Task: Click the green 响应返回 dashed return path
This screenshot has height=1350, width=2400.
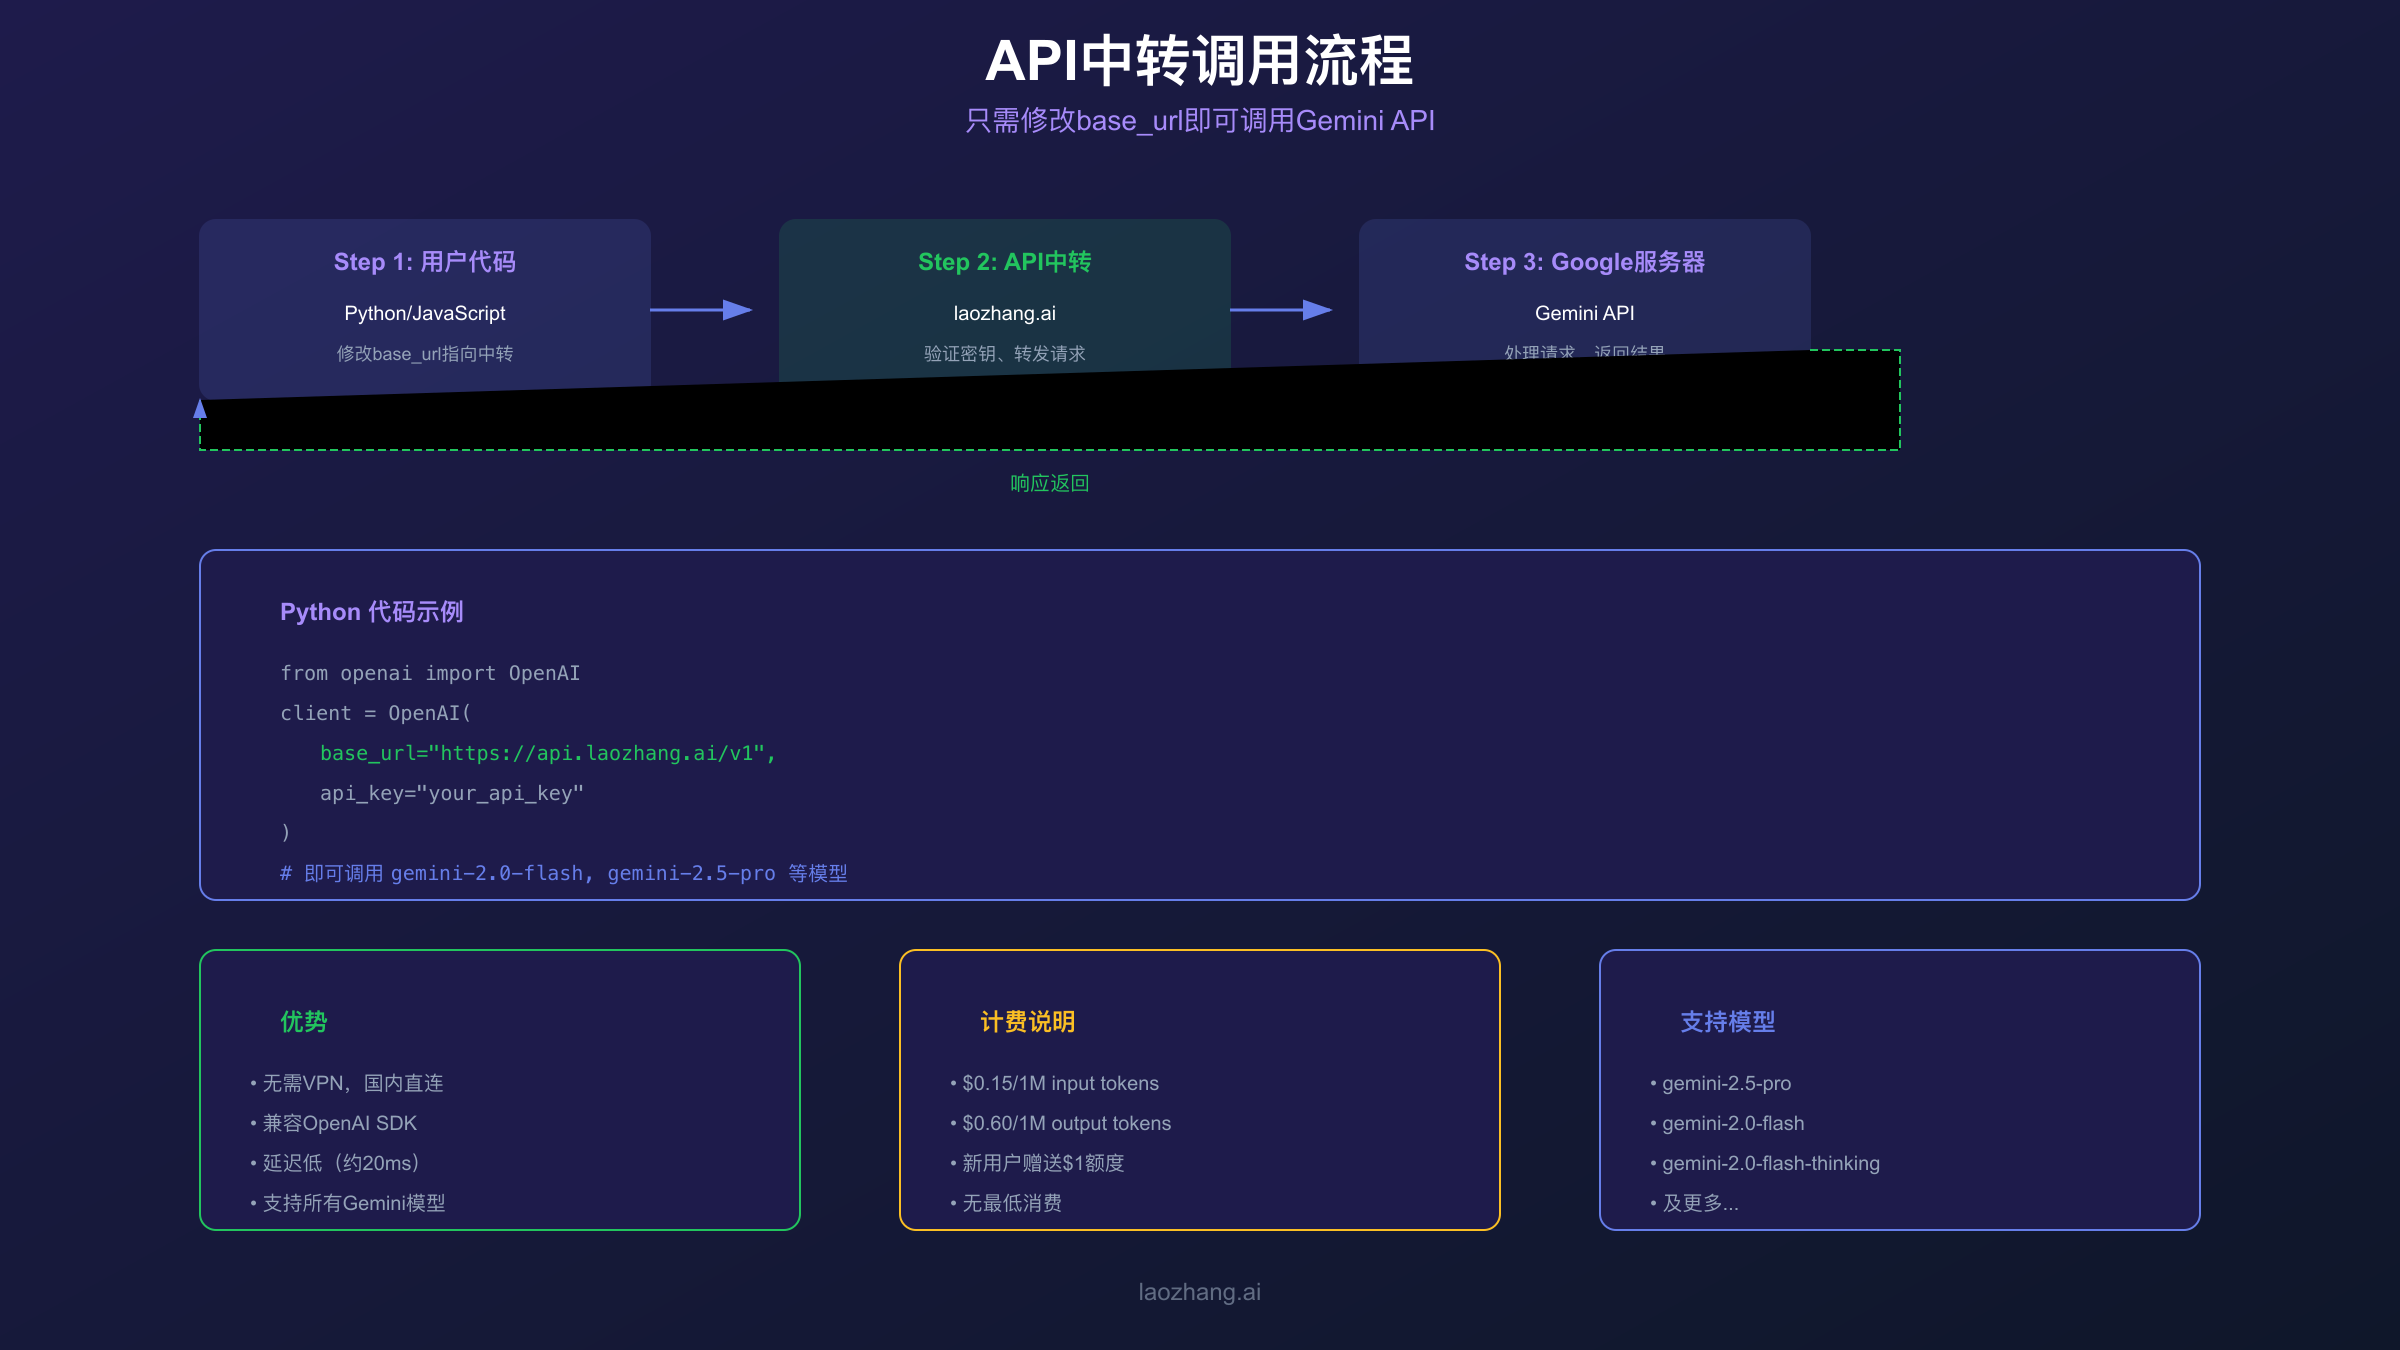Action: (x=1049, y=483)
